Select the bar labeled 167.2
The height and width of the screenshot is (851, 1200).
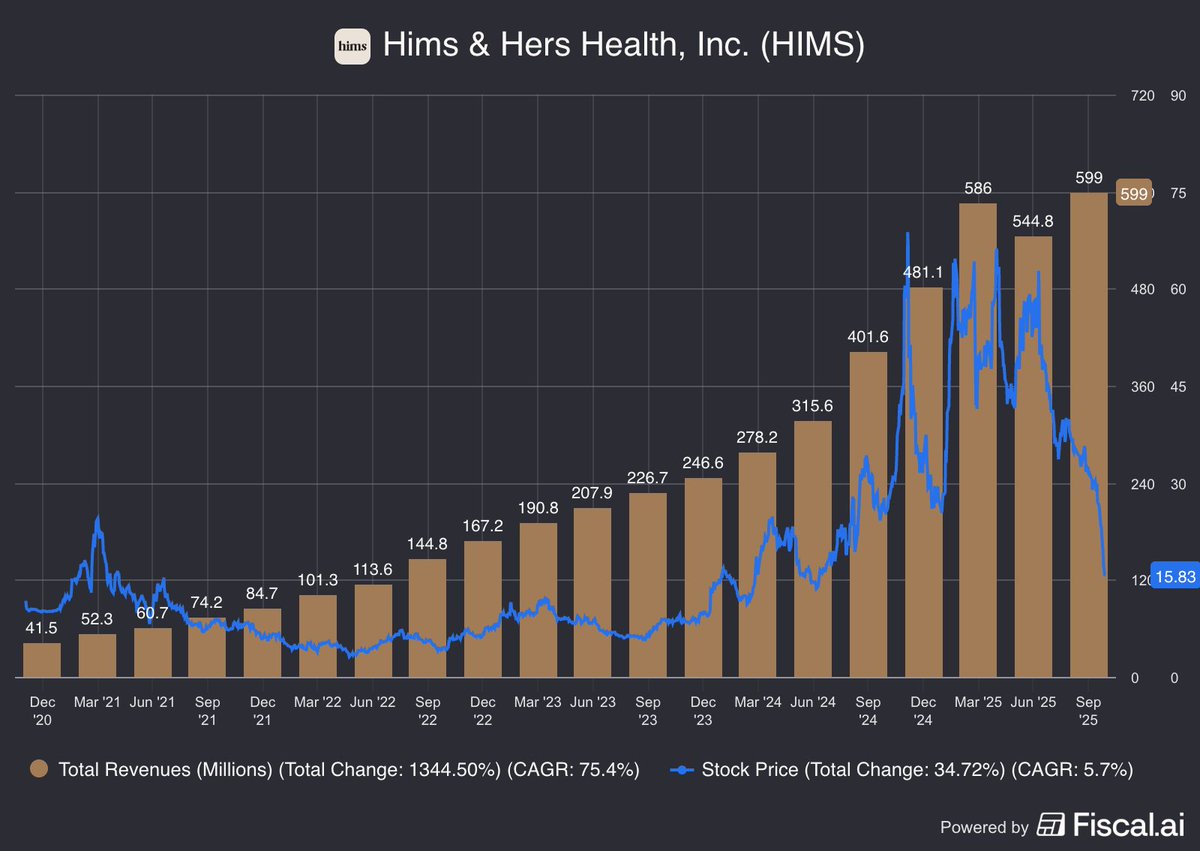coord(483,611)
